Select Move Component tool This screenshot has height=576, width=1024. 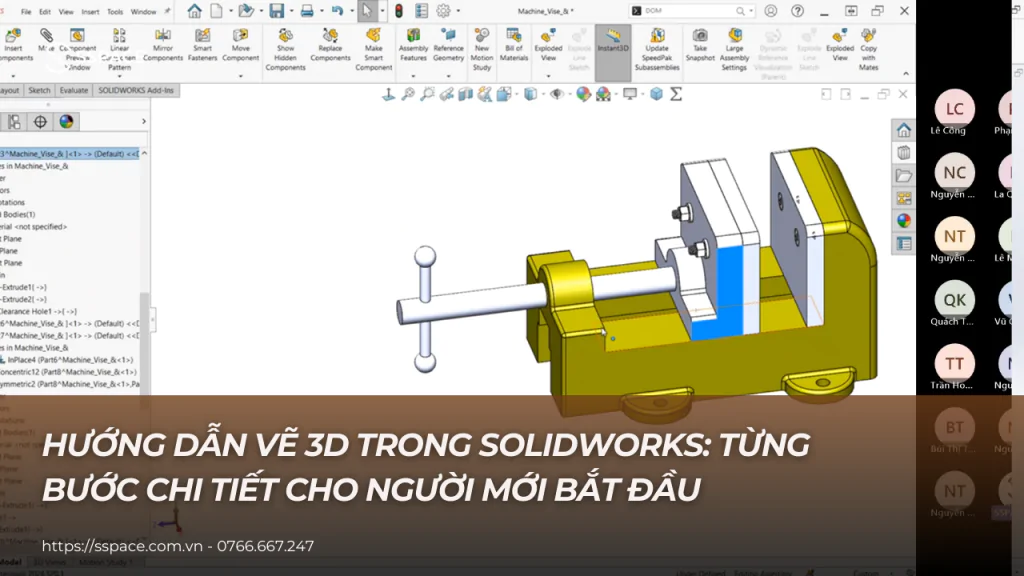tap(240, 45)
